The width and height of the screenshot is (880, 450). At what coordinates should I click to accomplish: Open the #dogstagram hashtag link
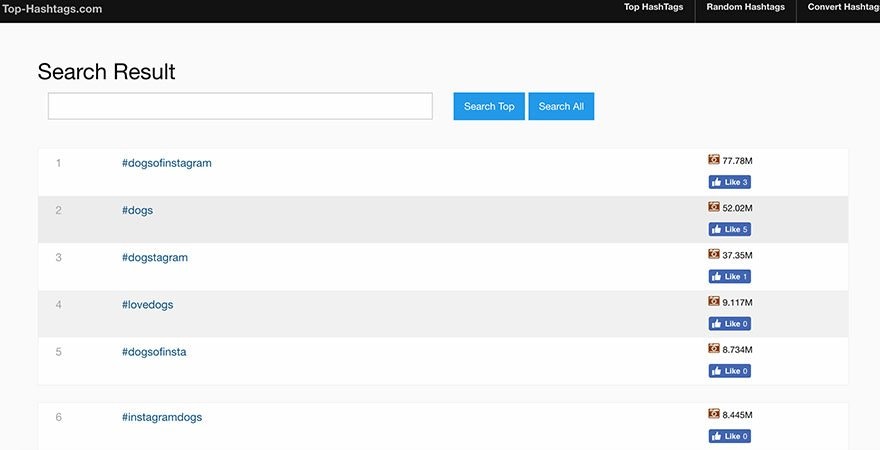click(155, 257)
